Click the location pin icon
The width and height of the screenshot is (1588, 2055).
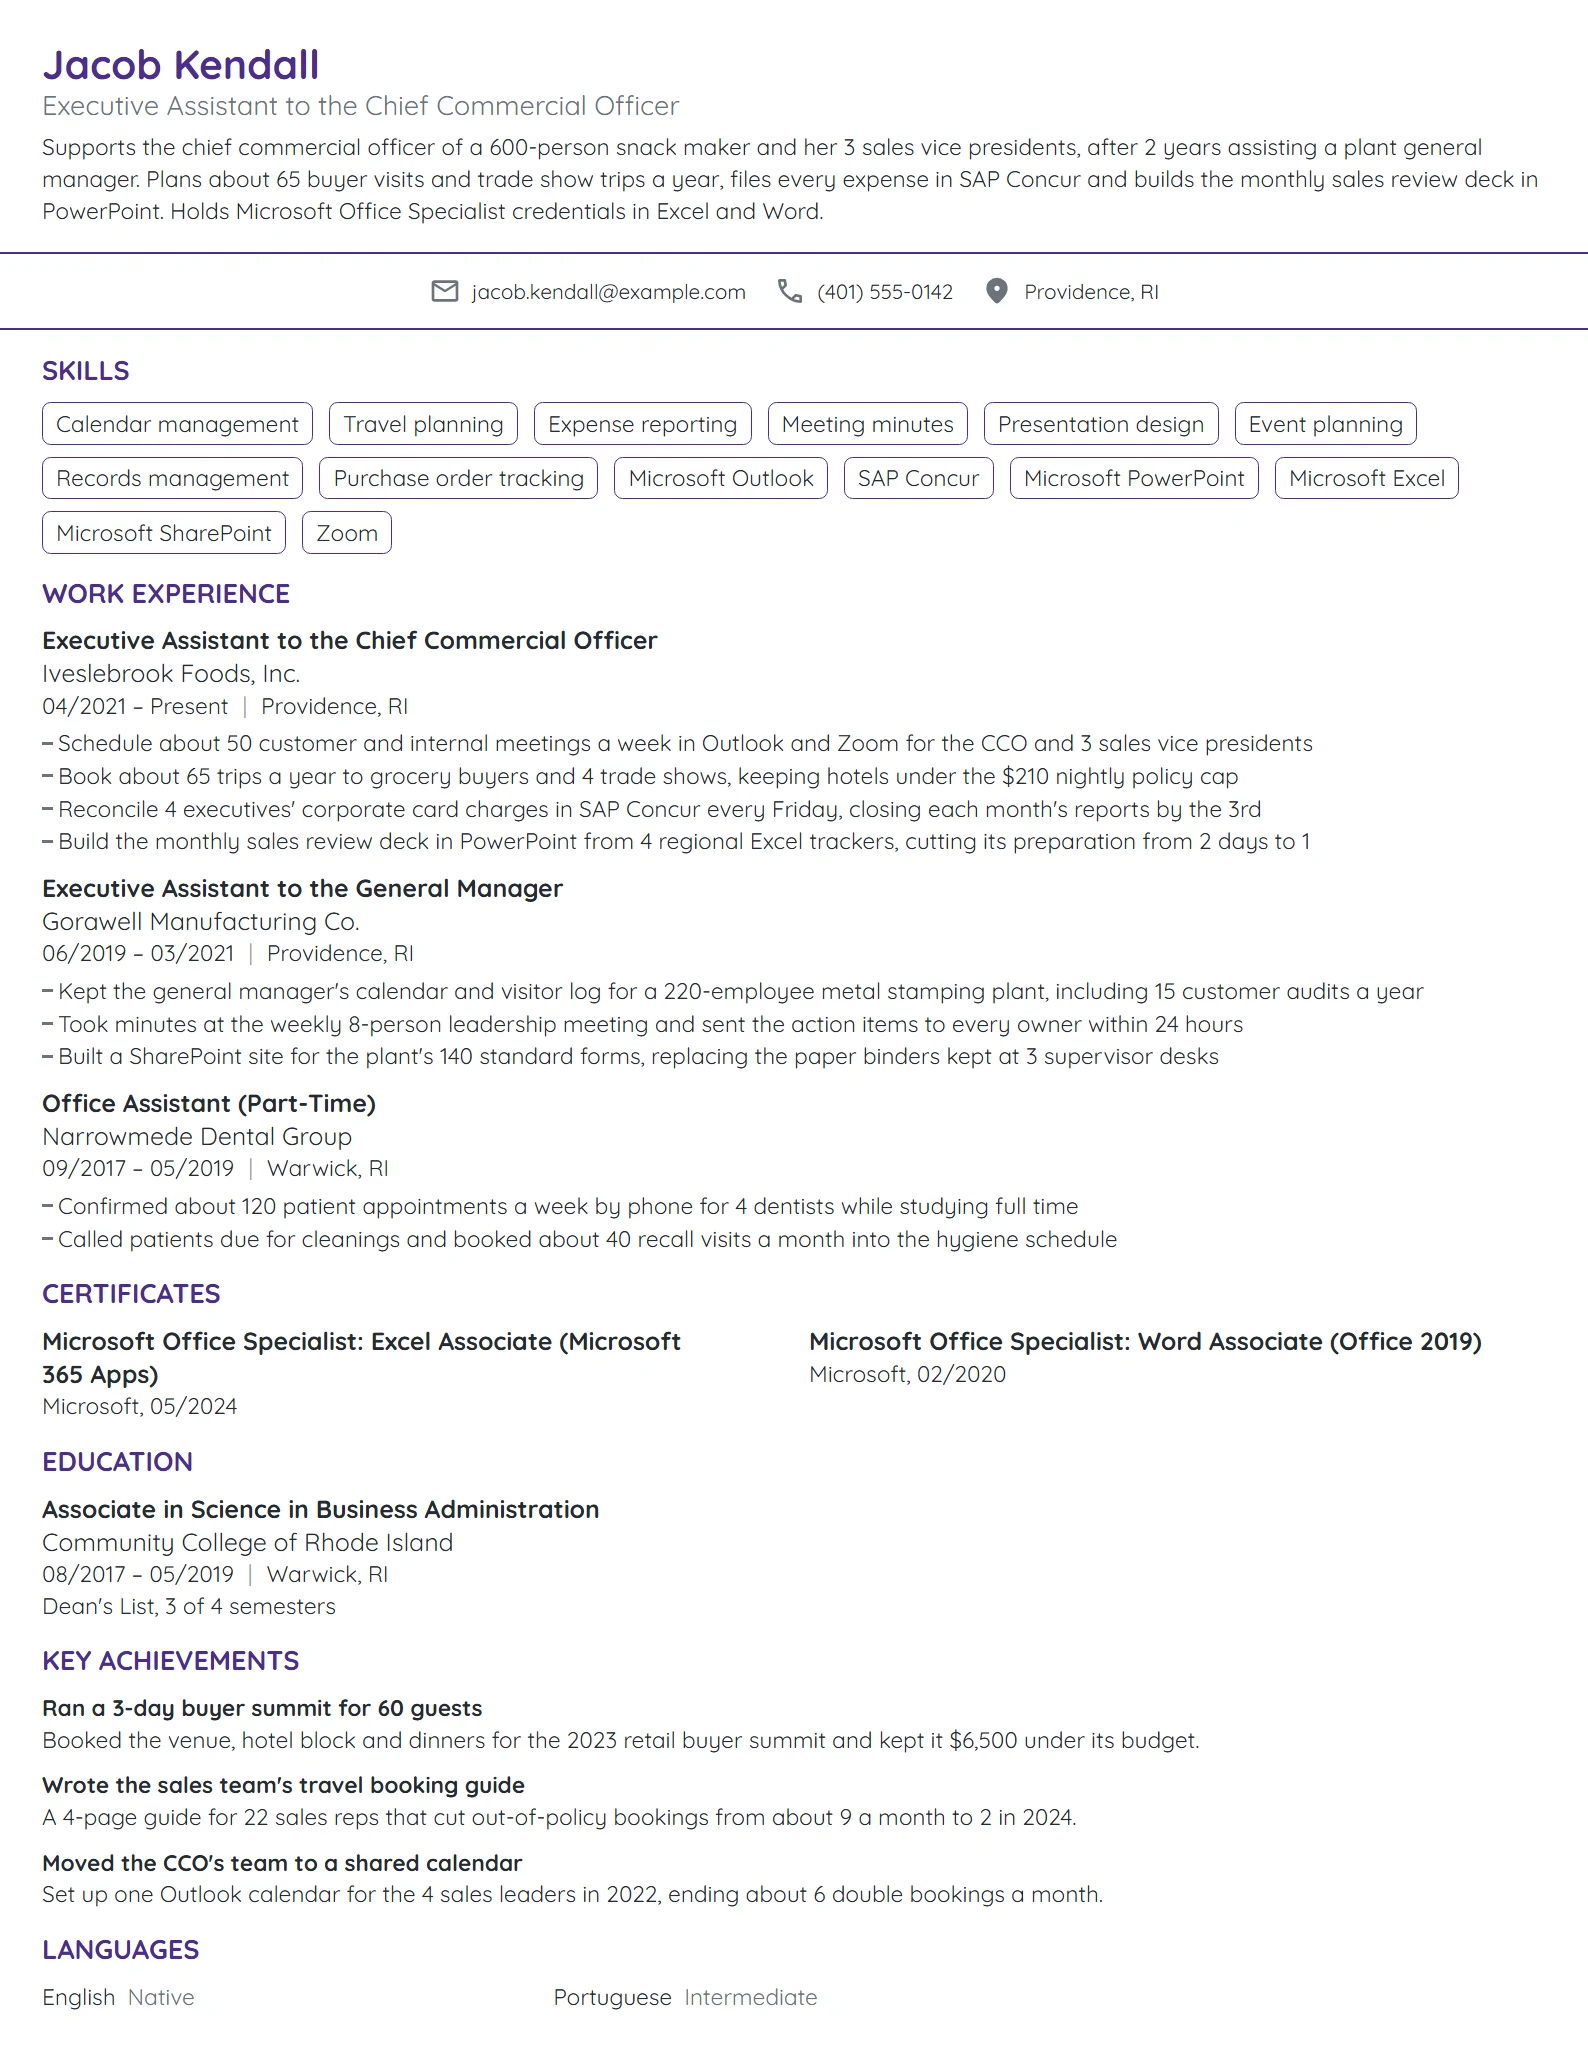pos(996,291)
